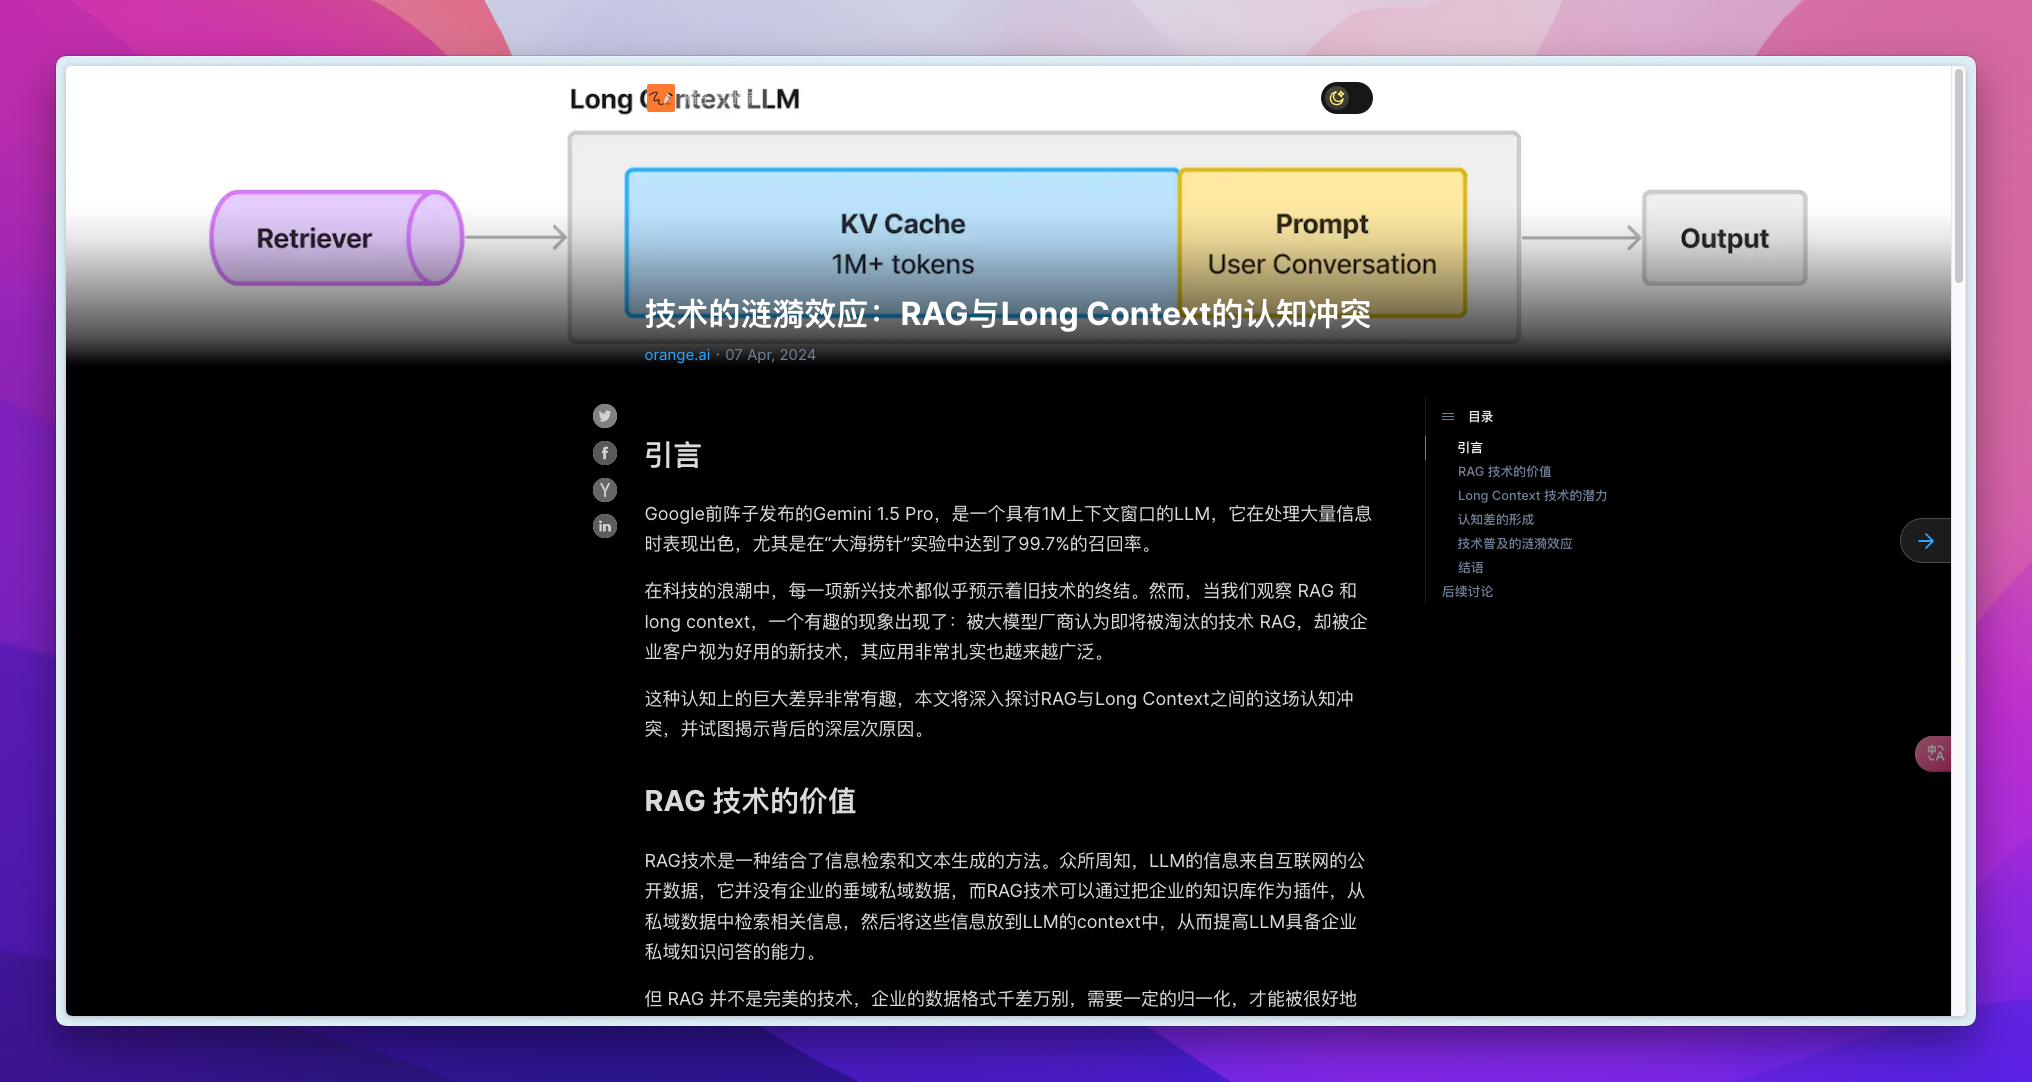The image size is (2032, 1082).
Task: Jump to 引言 in the contents
Action: click(x=1470, y=448)
